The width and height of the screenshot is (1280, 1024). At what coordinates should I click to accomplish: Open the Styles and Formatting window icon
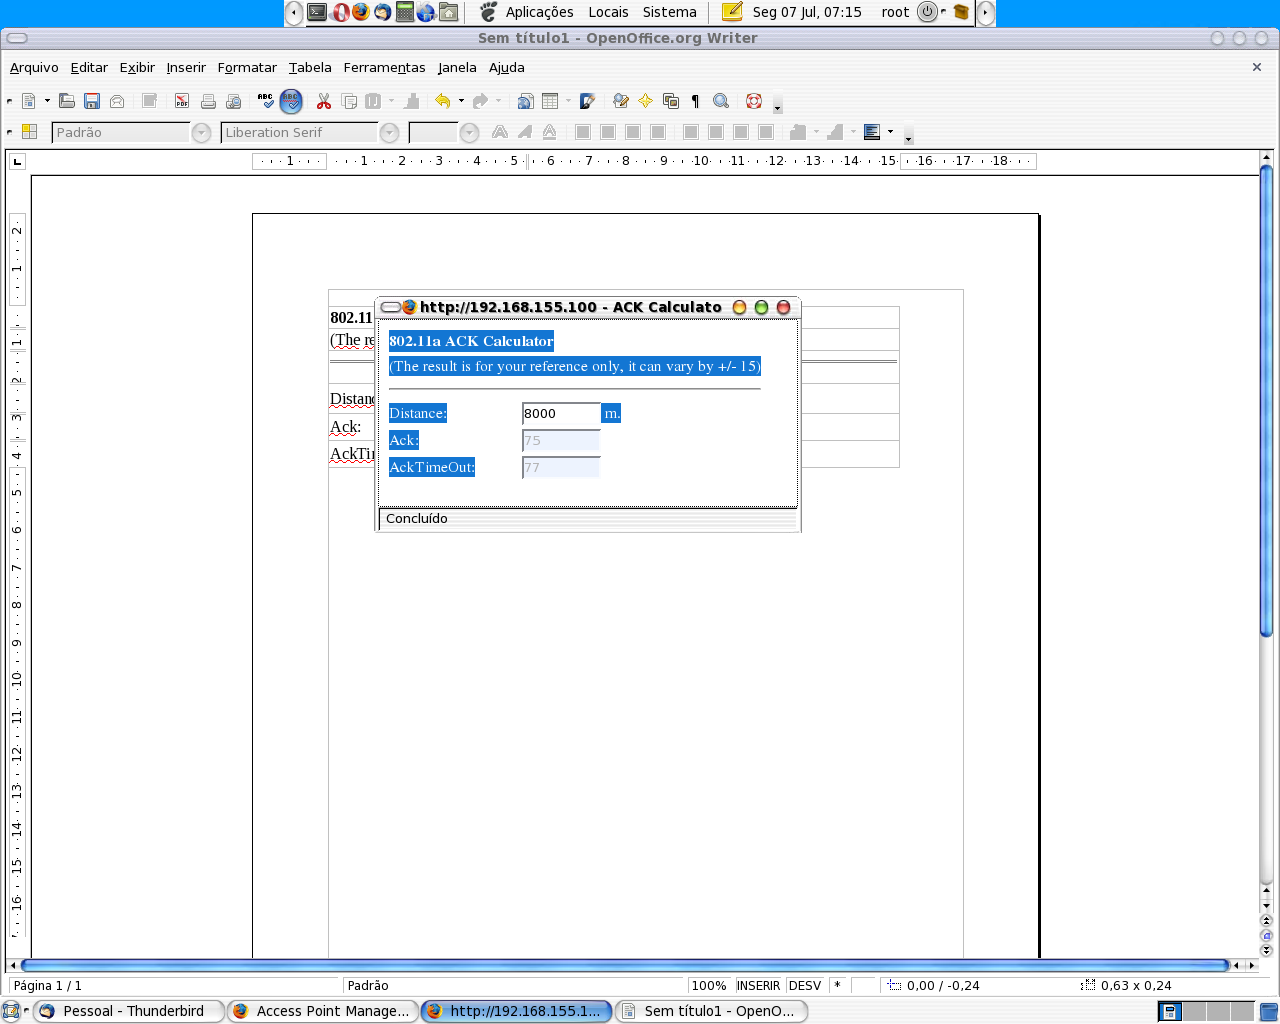pos(29,132)
